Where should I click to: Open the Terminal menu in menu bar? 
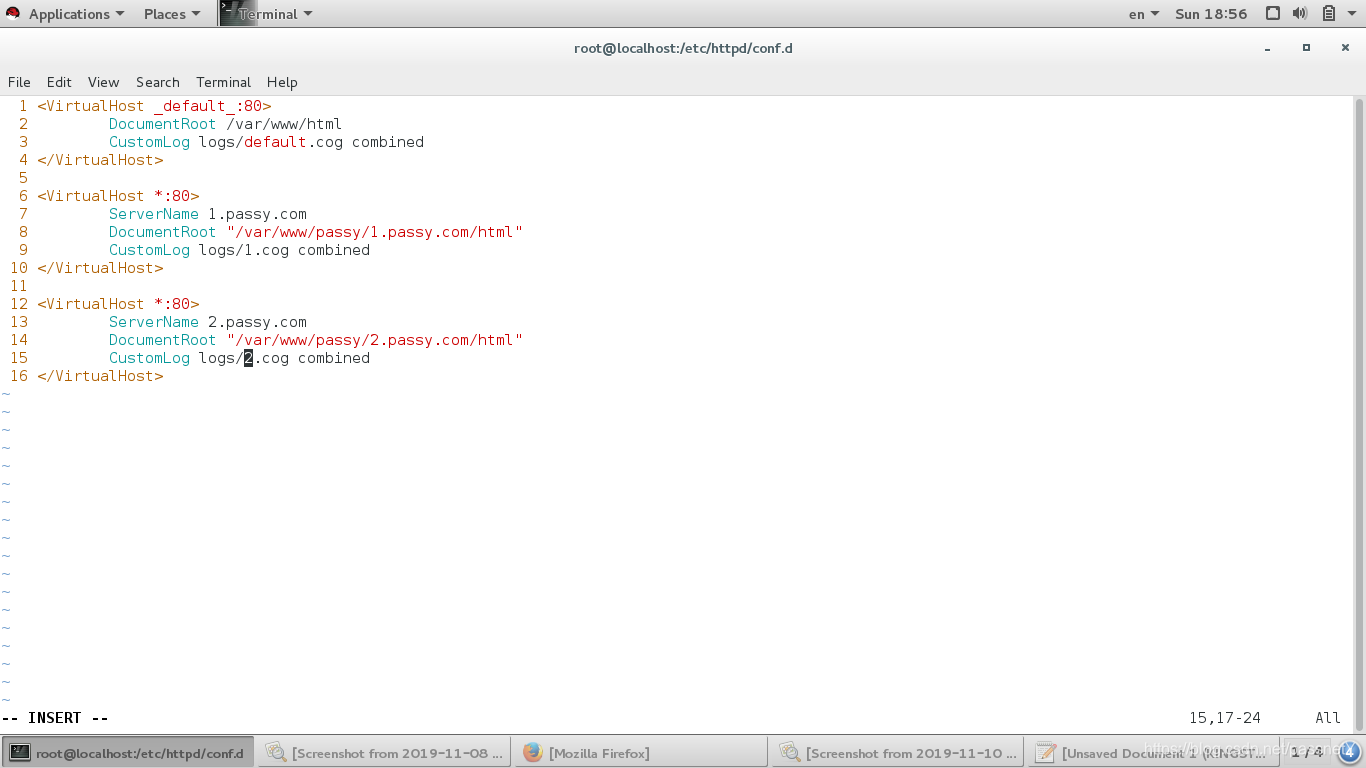pos(223,82)
